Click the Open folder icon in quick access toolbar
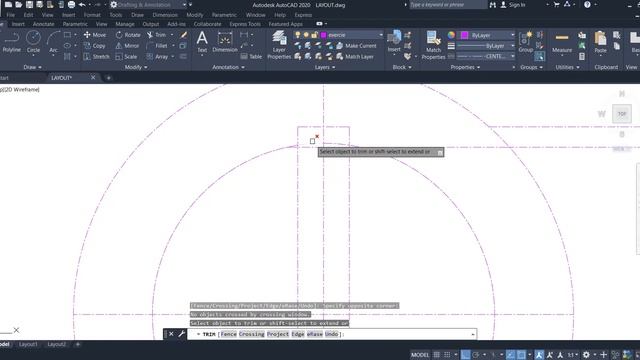Image resolution: width=640 pixels, height=360 pixels. point(19,4)
